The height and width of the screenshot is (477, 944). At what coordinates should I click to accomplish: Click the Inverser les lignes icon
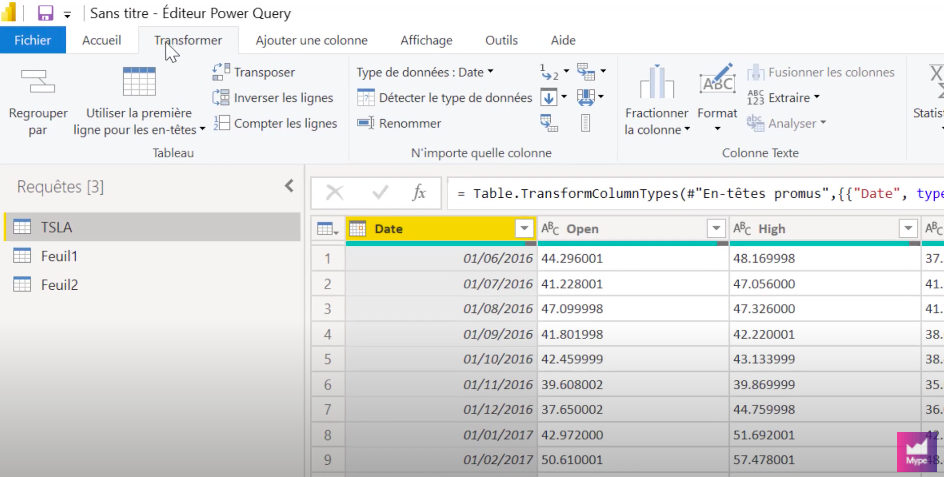point(221,97)
